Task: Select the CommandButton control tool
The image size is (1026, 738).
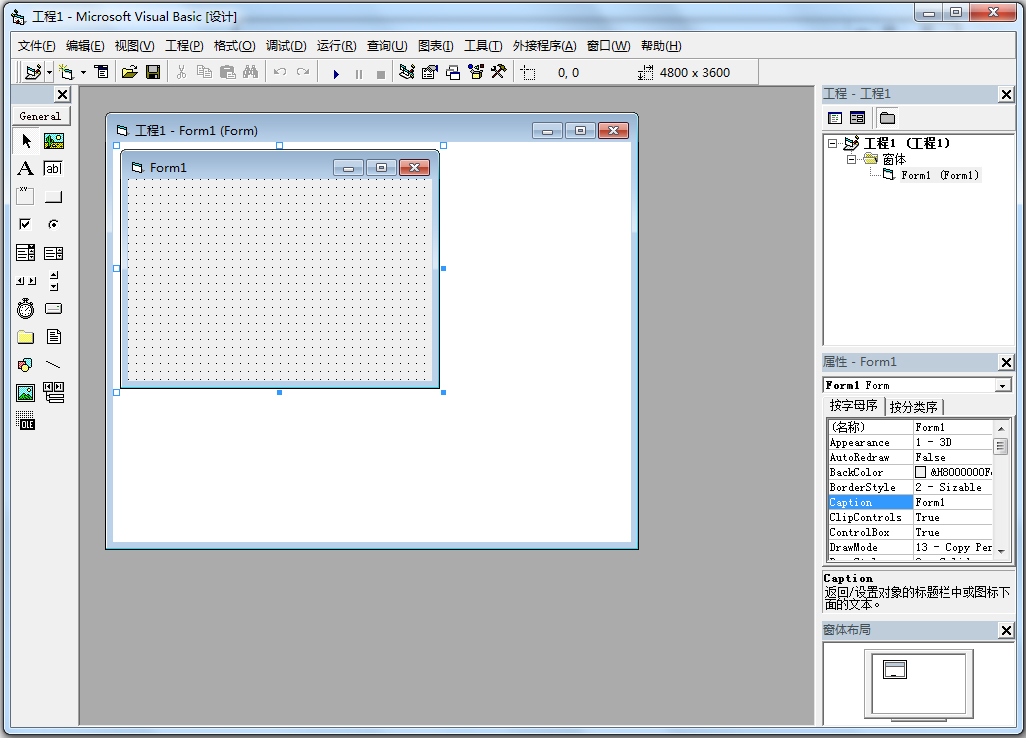Action: (53, 195)
